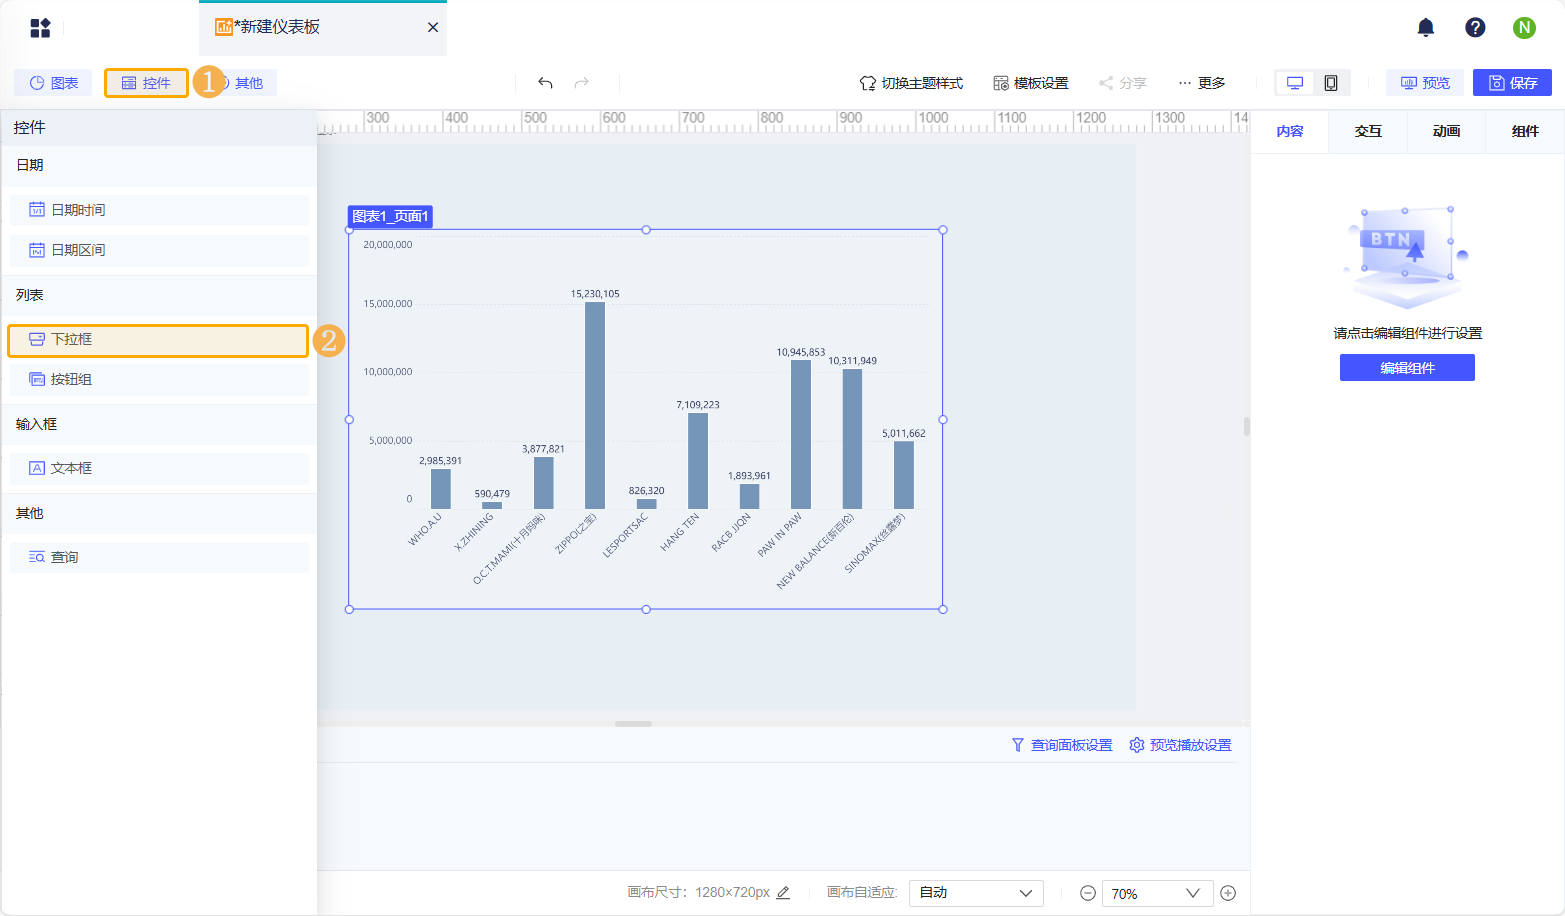Screen dimensions: 1565x916
Task: Click the 20,000,000 axis label
Action: click(x=388, y=245)
